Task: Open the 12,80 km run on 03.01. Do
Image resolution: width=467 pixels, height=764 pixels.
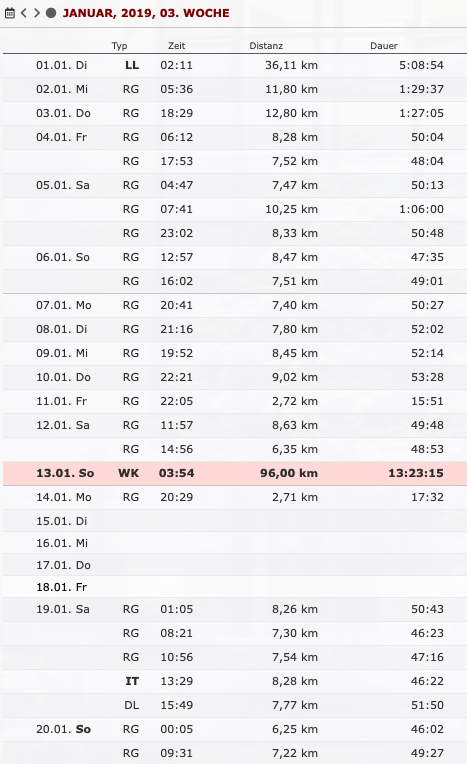Action: (235, 113)
